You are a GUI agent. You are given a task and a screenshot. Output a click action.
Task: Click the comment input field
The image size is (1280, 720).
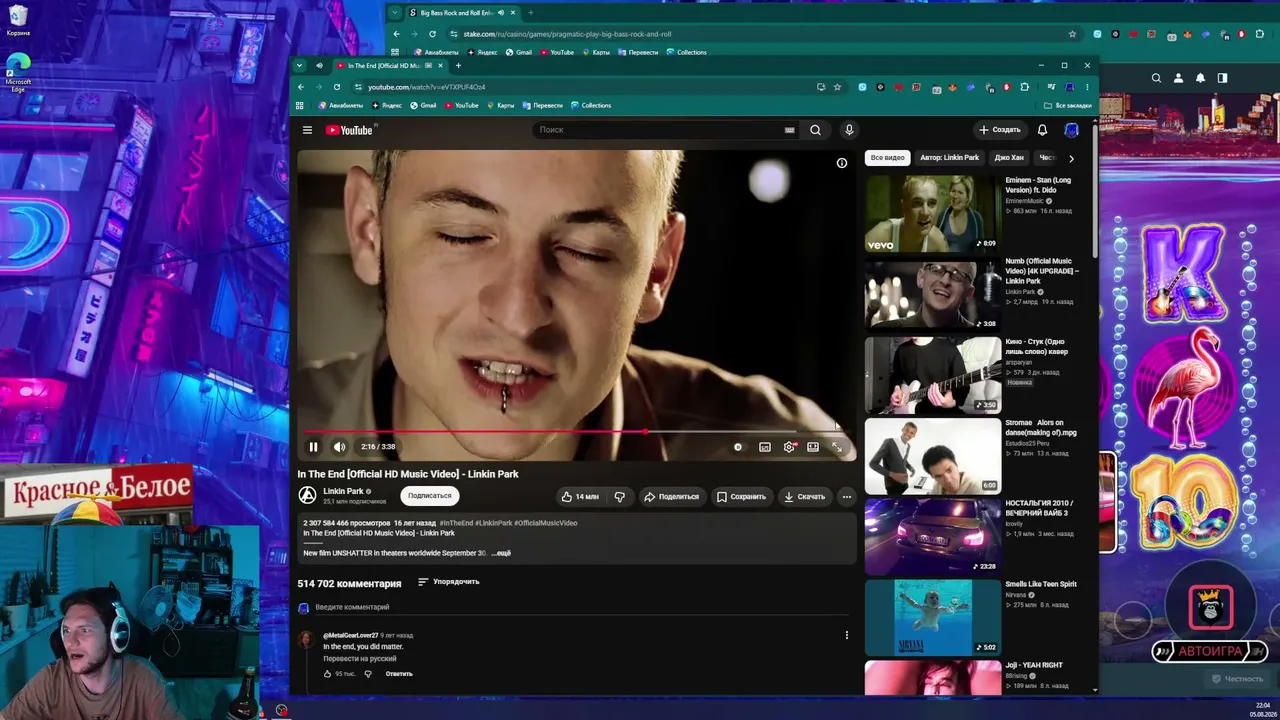(x=584, y=607)
